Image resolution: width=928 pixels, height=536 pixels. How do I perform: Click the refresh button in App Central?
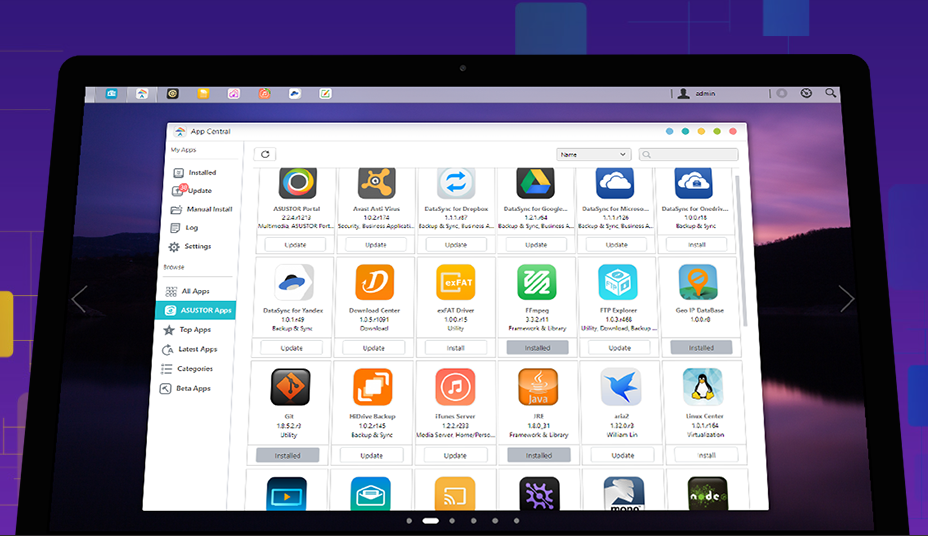click(x=265, y=154)
